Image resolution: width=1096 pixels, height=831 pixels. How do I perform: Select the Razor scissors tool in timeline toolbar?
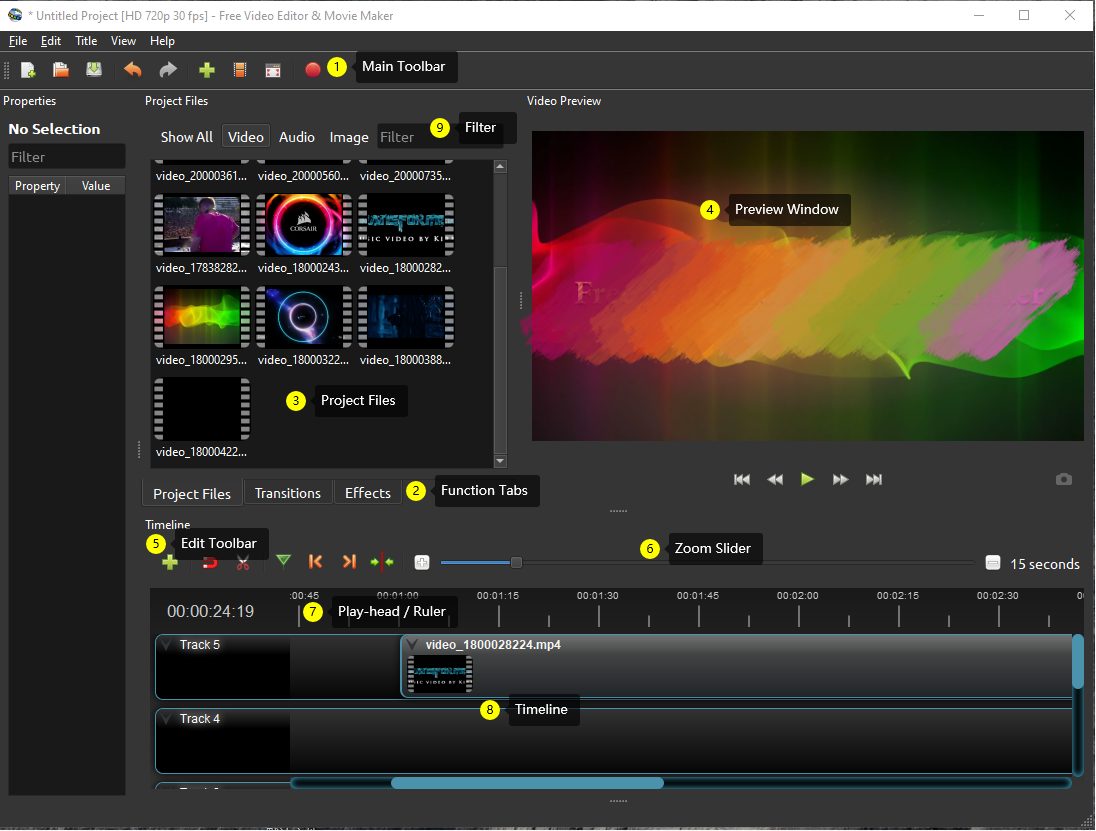tap(242, 563)
